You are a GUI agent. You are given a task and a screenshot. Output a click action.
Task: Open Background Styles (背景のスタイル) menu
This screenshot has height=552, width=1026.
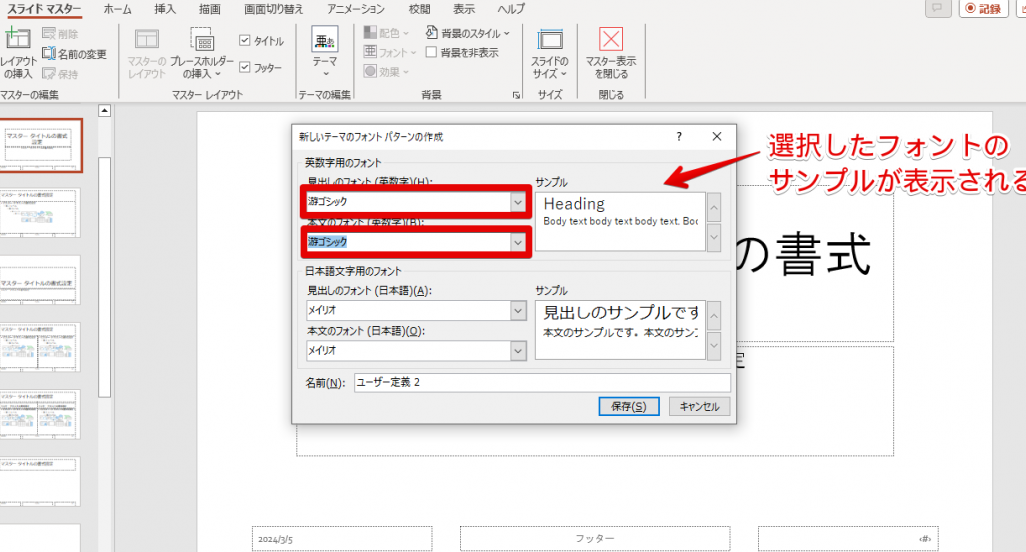pos(467,33)
